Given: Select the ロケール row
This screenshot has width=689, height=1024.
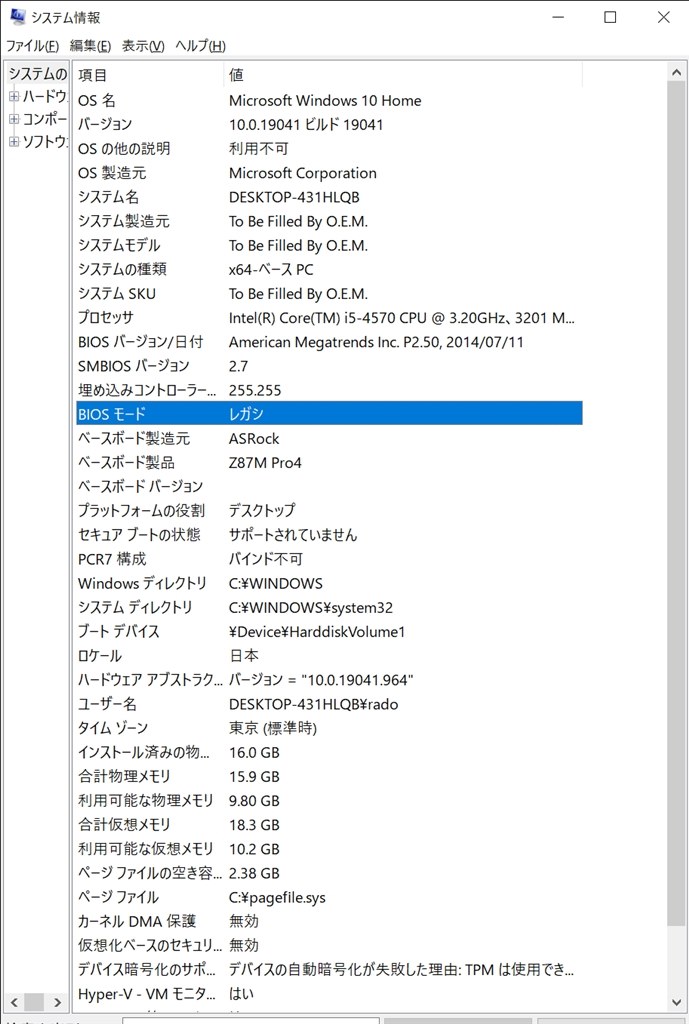Looking at the screenshot, I should pos(329,656).
